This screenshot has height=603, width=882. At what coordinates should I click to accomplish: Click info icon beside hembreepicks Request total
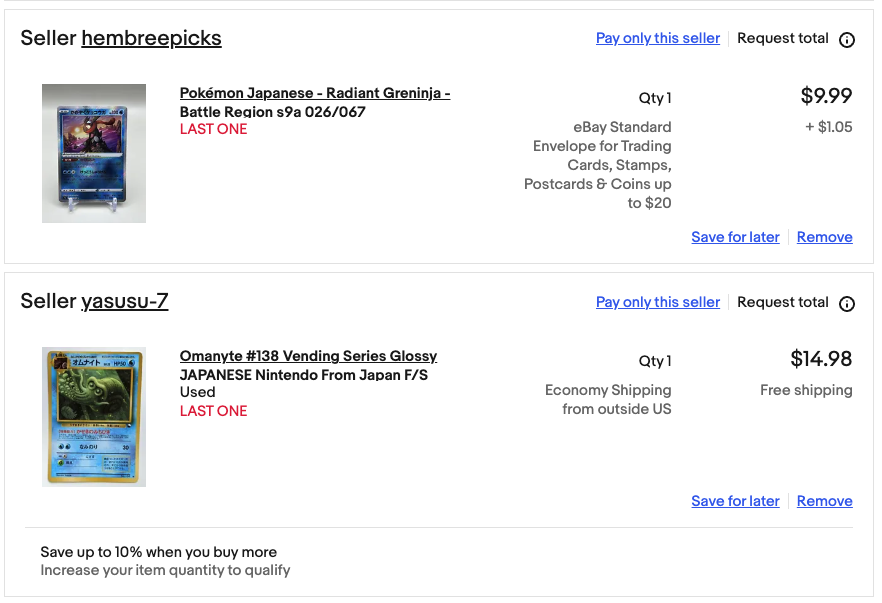click(847, 40)
